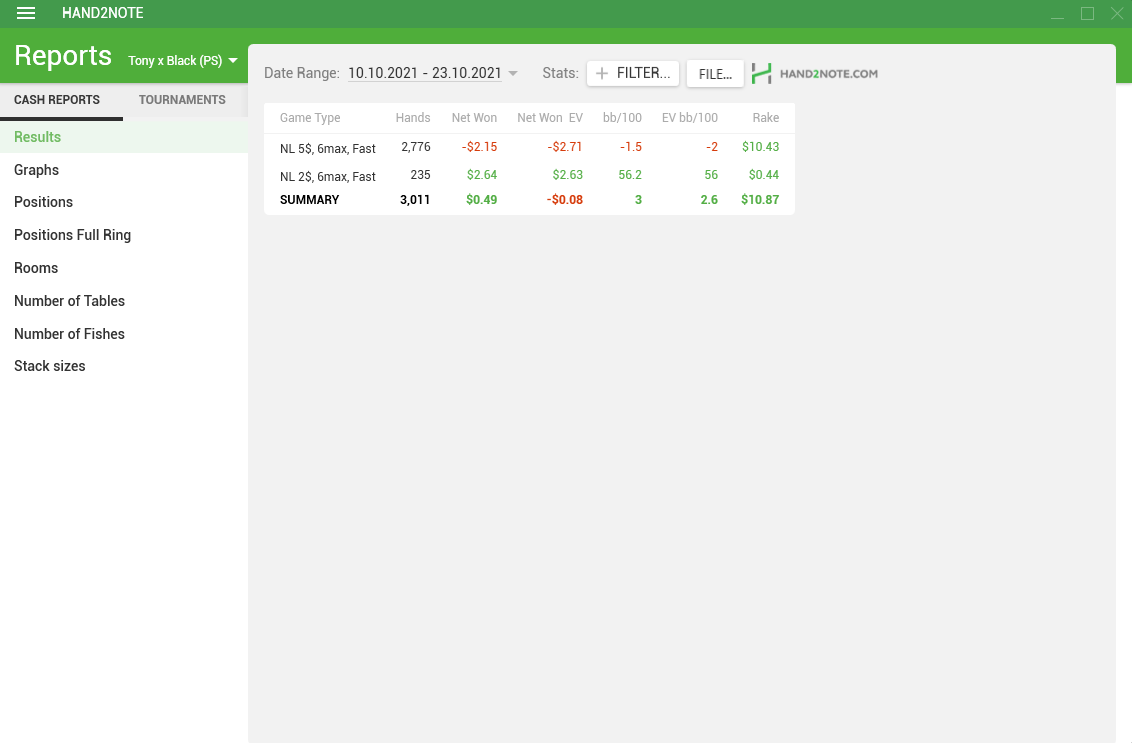Sort by the Rake column header
The image size is (1132, 743).
click(x=766, y=118)
